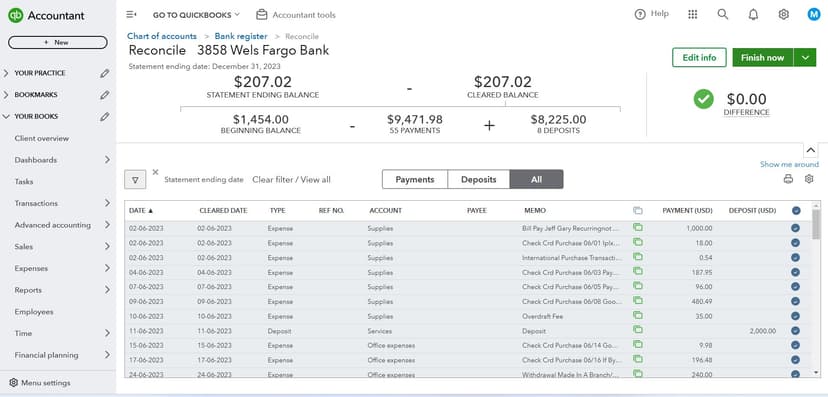The image size is (828, 397).
Task: Open the search magnifier icon
Action: tap(722, 14)
